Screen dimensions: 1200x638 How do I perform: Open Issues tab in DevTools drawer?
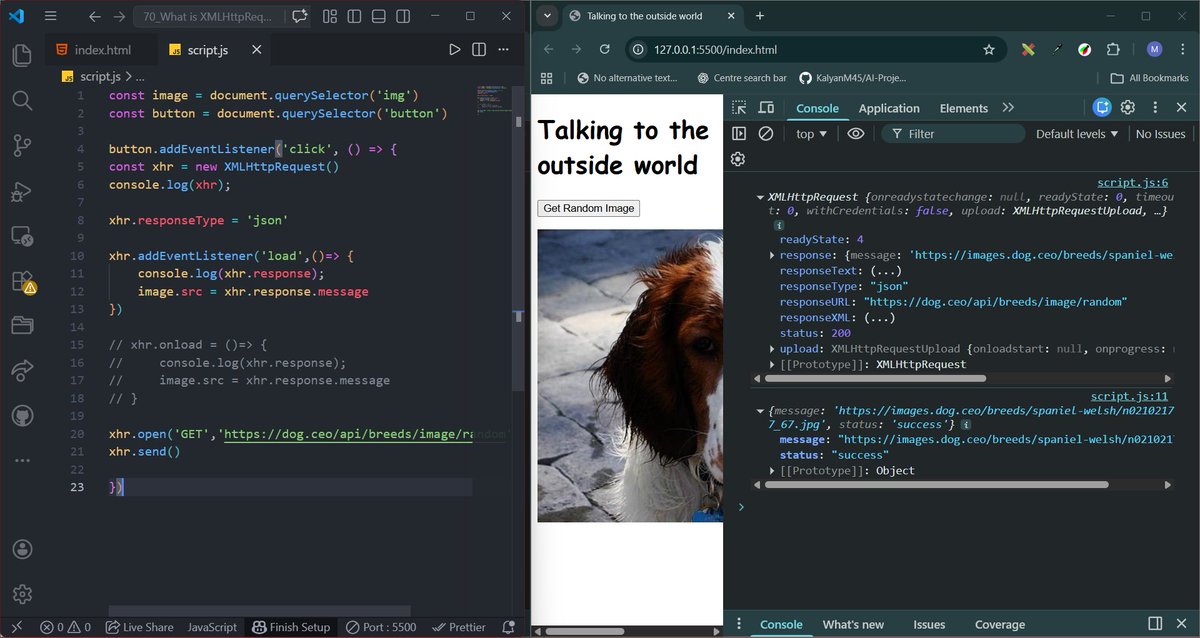pyautogui.click(x=929, y=624)
